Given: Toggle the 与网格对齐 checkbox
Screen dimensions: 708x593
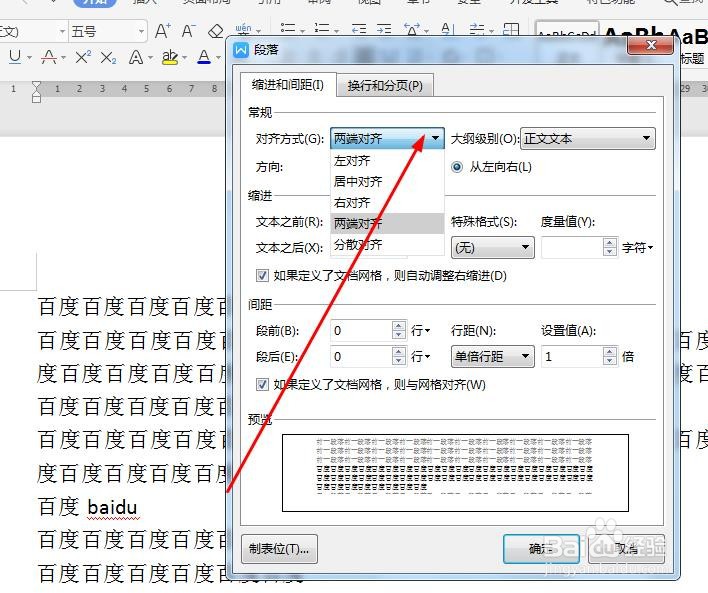Looking at the screenshot, I should pos(262,384).
